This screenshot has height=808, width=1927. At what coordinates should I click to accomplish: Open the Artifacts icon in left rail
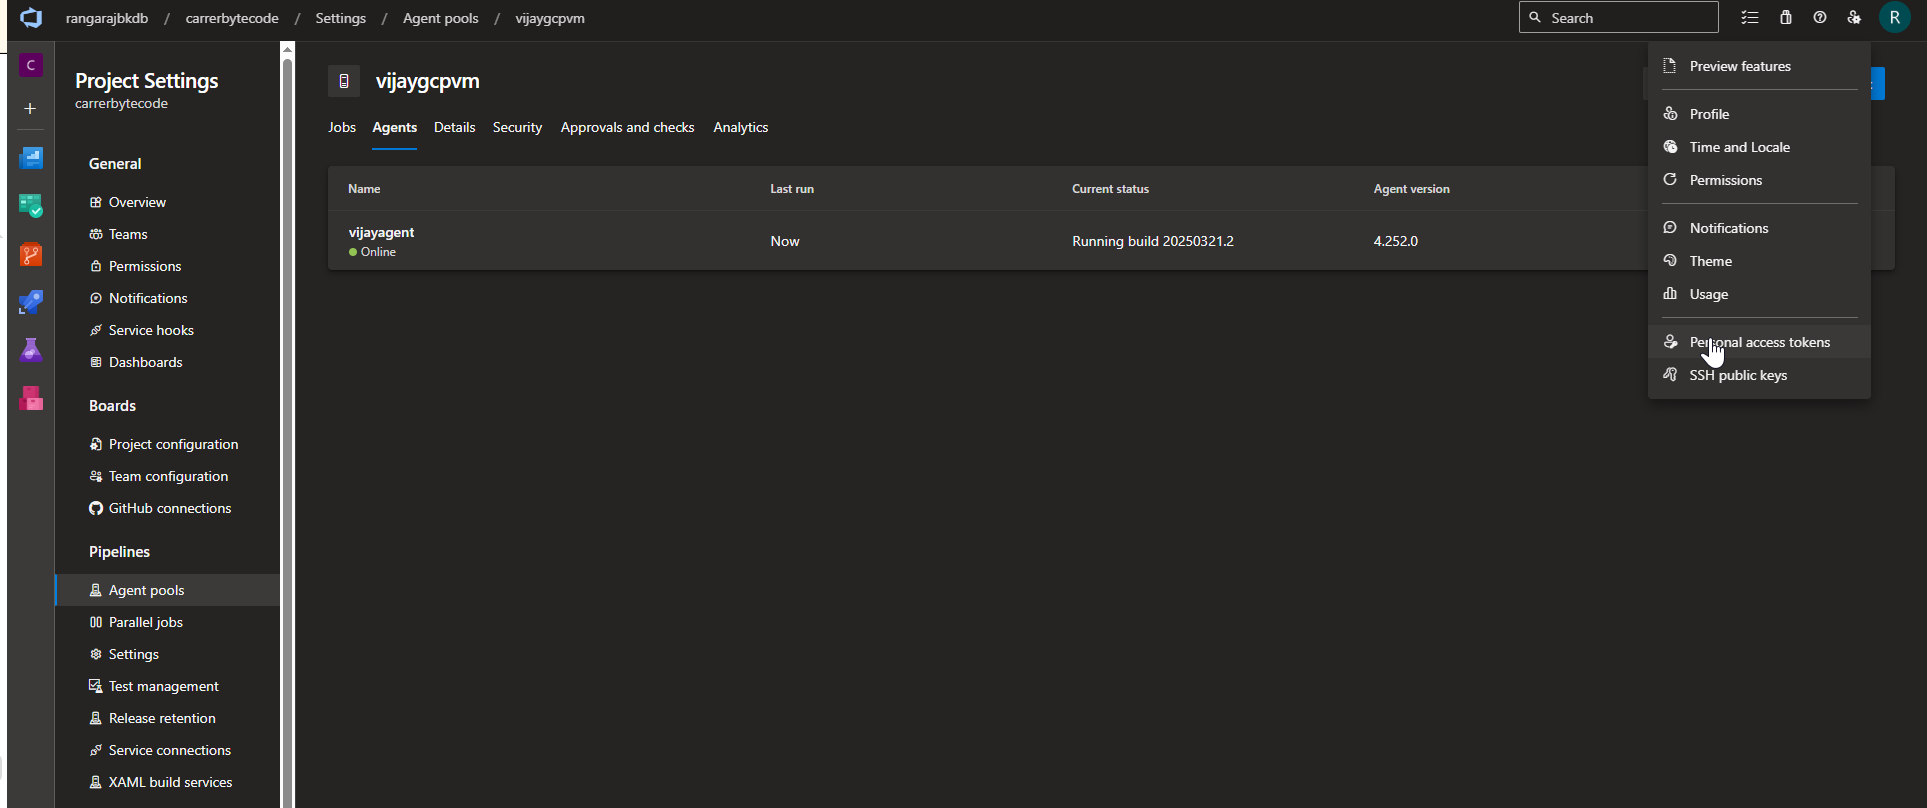(x=31, y=398)
